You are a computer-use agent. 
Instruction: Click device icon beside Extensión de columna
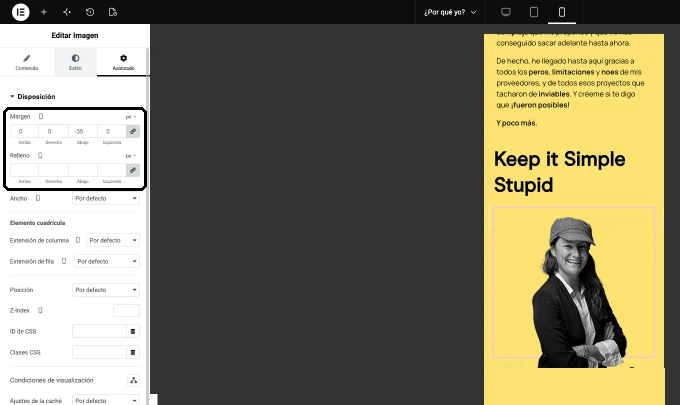78,240
